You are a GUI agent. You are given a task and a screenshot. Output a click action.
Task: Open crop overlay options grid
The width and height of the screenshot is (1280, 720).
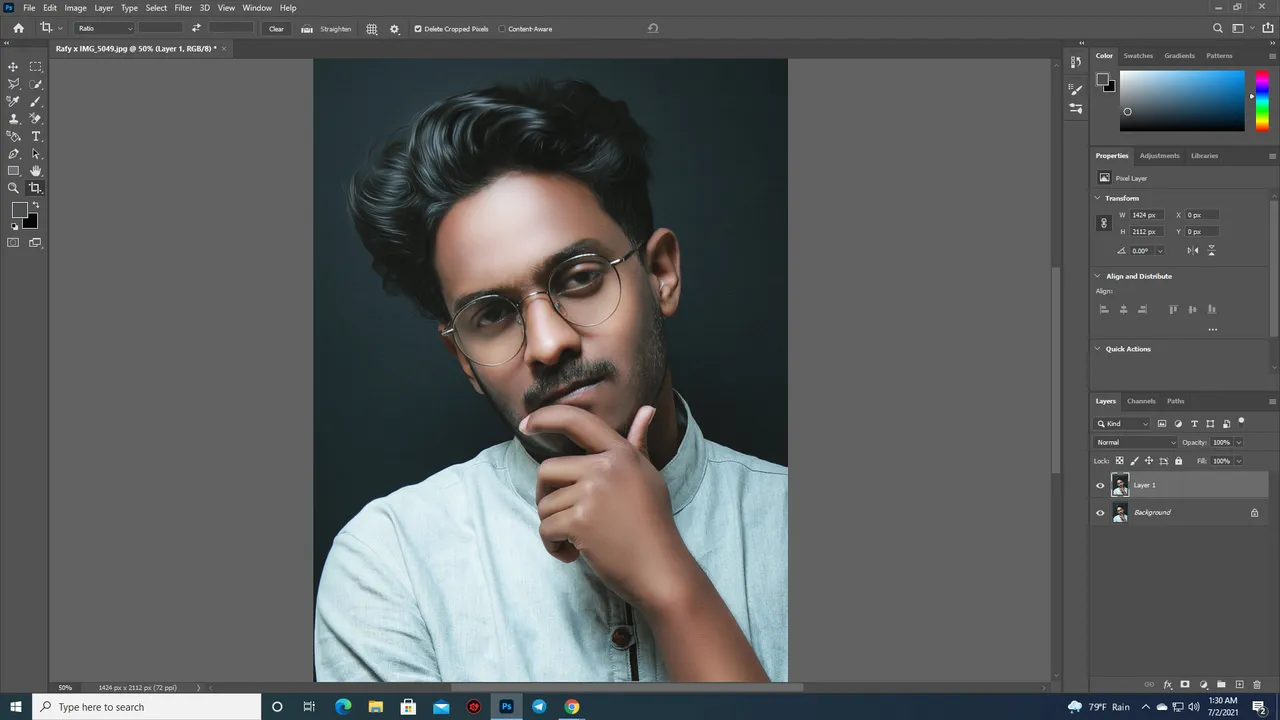pyautogui.click(x=372, y=29)
